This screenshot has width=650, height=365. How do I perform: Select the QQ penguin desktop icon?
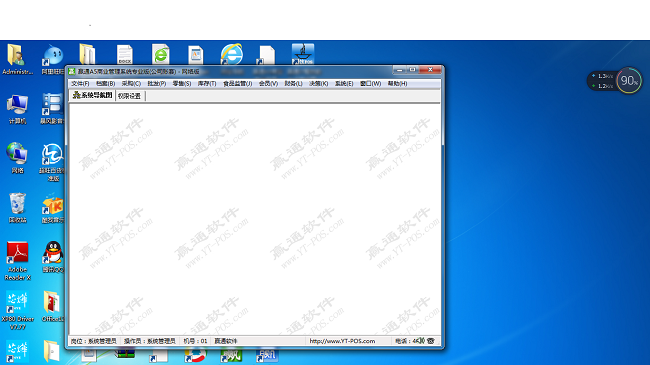pyautogui.click(x=53, y=257)
